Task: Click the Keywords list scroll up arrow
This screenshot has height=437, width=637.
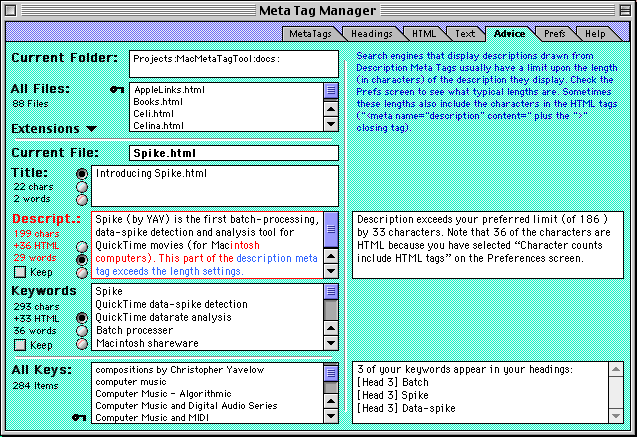Action: click(331, 328)
